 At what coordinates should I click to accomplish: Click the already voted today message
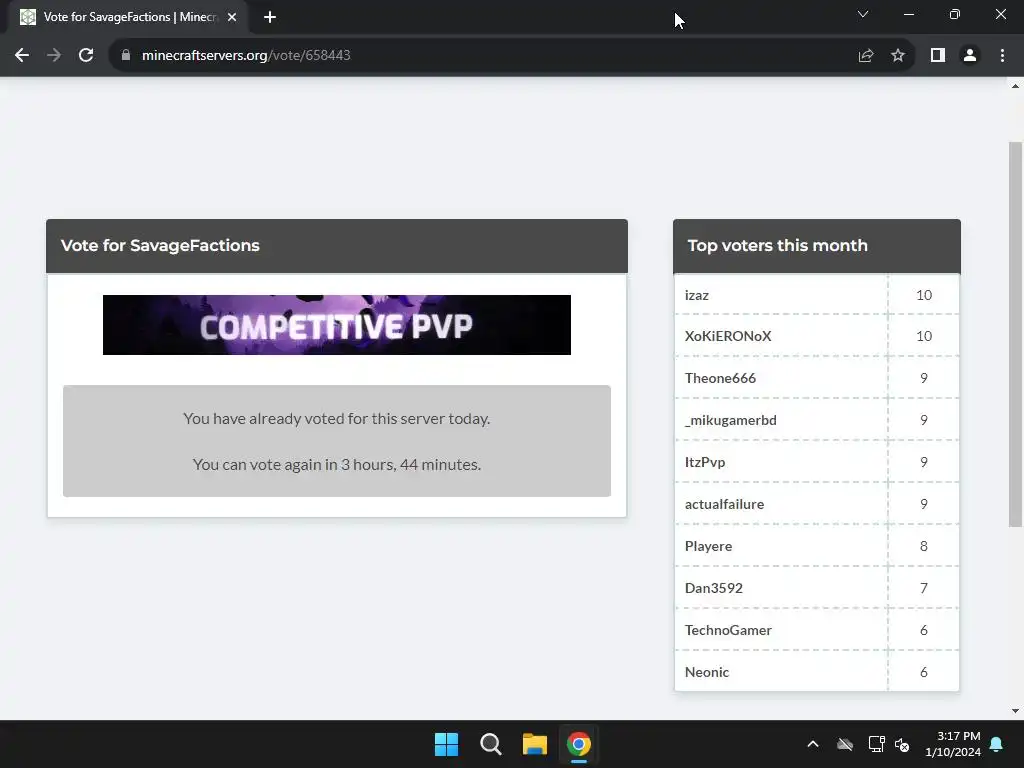click(337, 419)
